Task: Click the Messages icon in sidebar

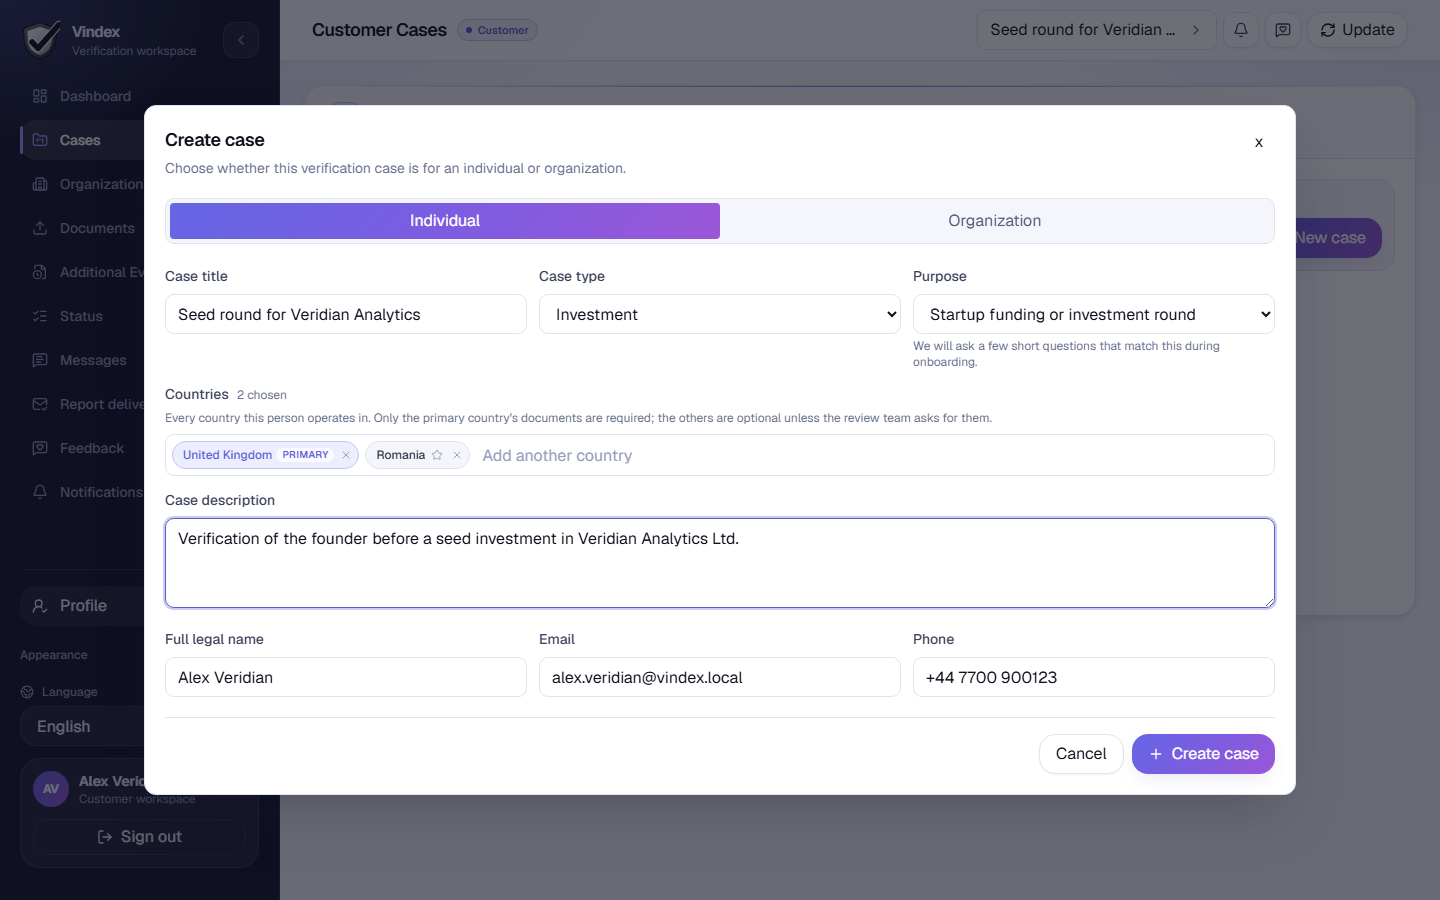Action: tap(40, 360)
